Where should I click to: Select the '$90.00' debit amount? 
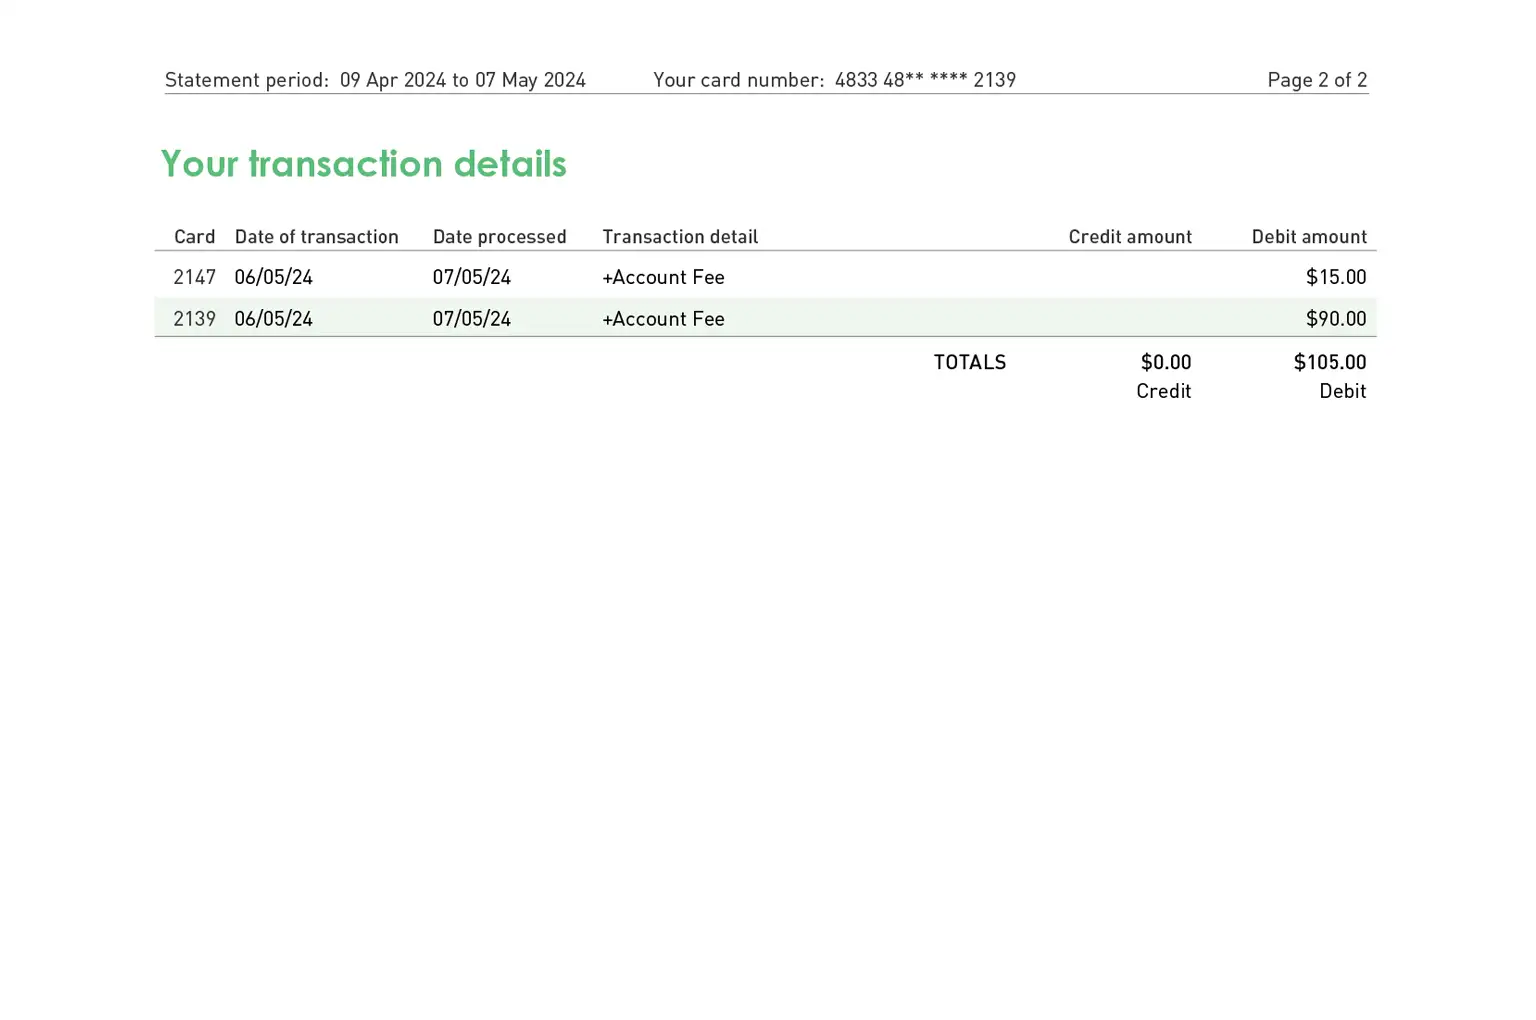click(1336, 319)
